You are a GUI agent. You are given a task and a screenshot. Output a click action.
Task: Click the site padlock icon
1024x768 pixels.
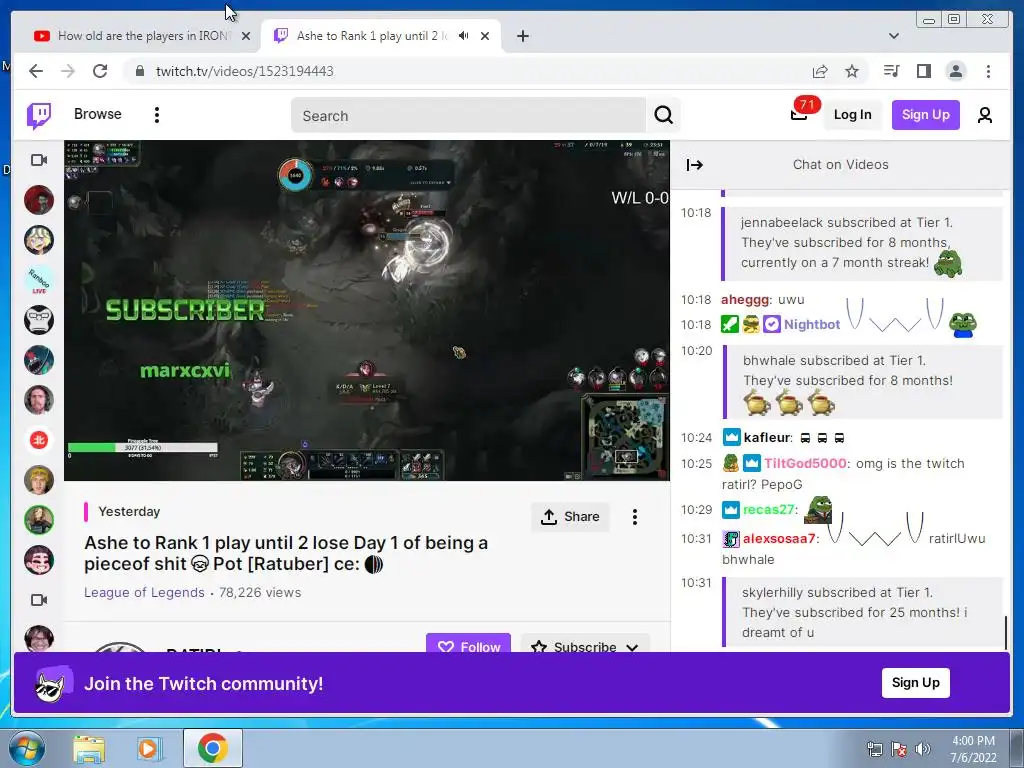(140, 71)
